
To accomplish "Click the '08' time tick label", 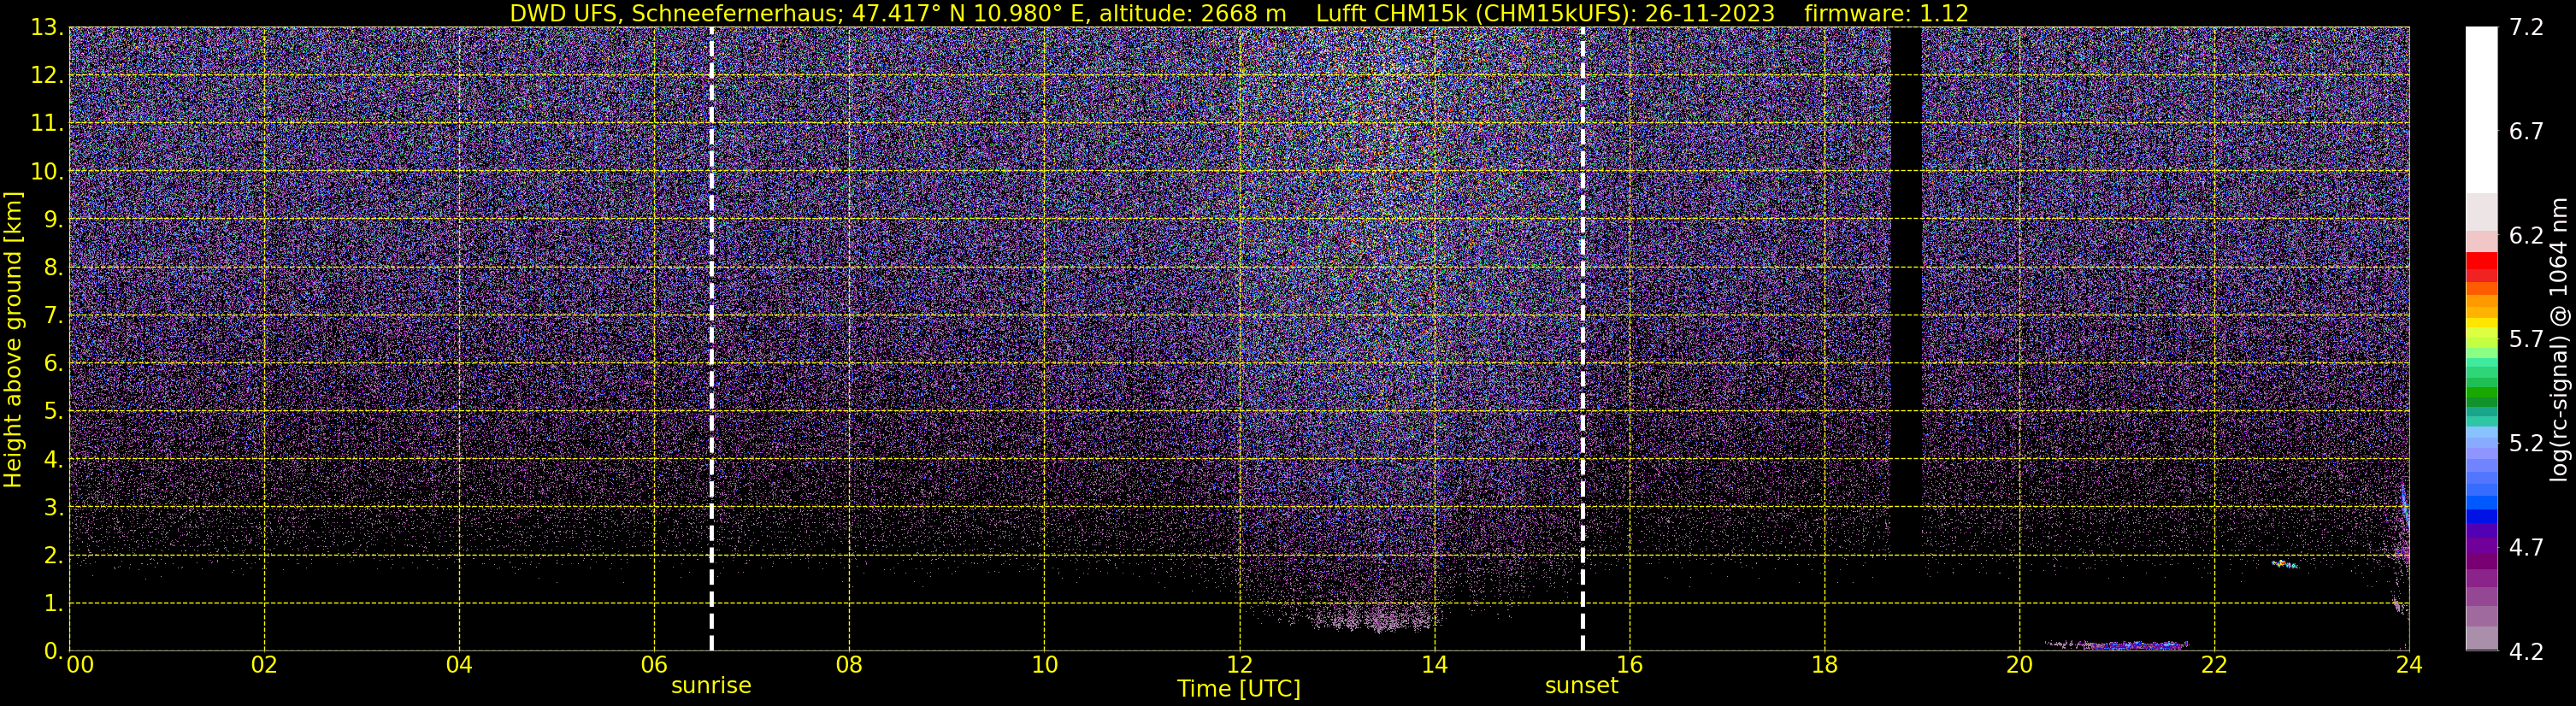I will 849,665.
